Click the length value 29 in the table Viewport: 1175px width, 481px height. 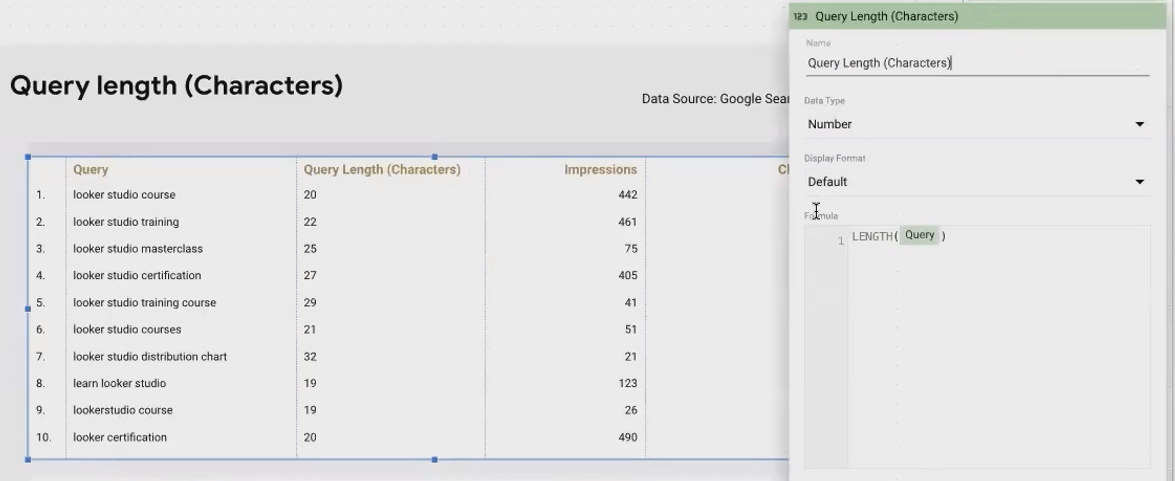pyautogui.click(x=310, y=303)
